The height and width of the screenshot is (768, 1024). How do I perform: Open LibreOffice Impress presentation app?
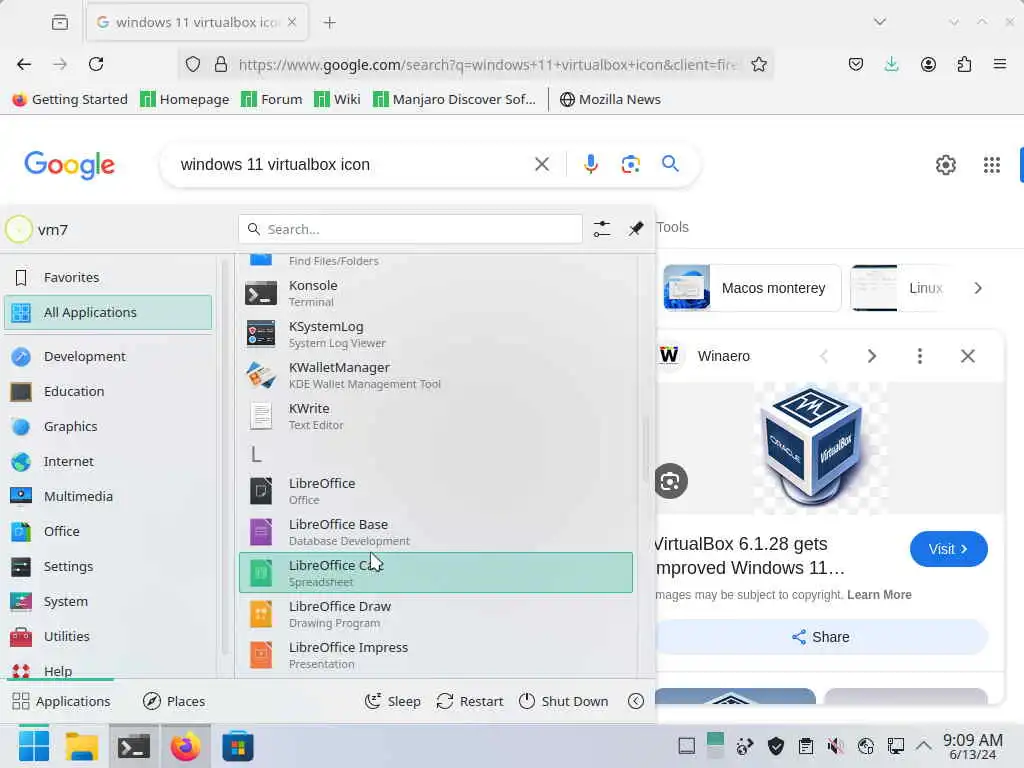[436, 655]
